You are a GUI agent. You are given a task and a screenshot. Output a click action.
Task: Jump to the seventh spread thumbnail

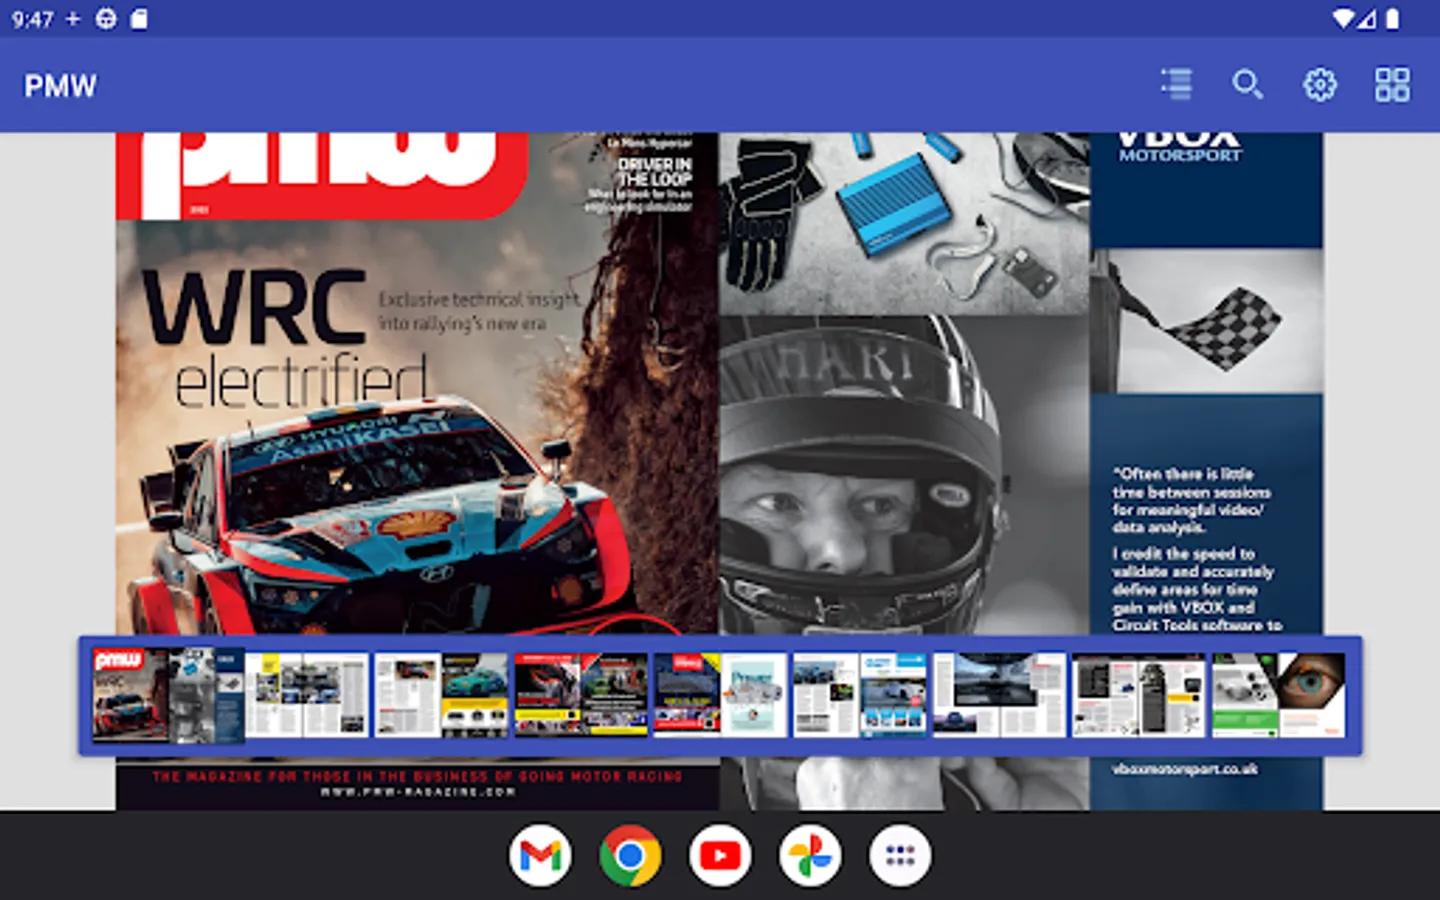[x=999, y=695]
